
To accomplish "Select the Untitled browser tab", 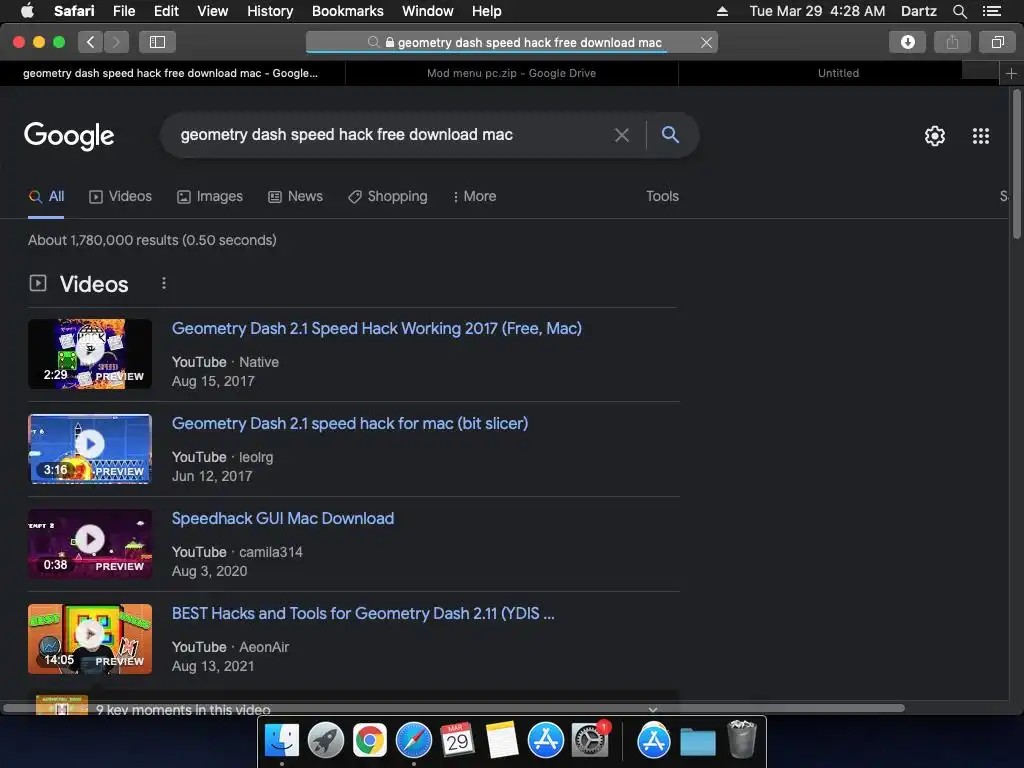I will 839,73.
